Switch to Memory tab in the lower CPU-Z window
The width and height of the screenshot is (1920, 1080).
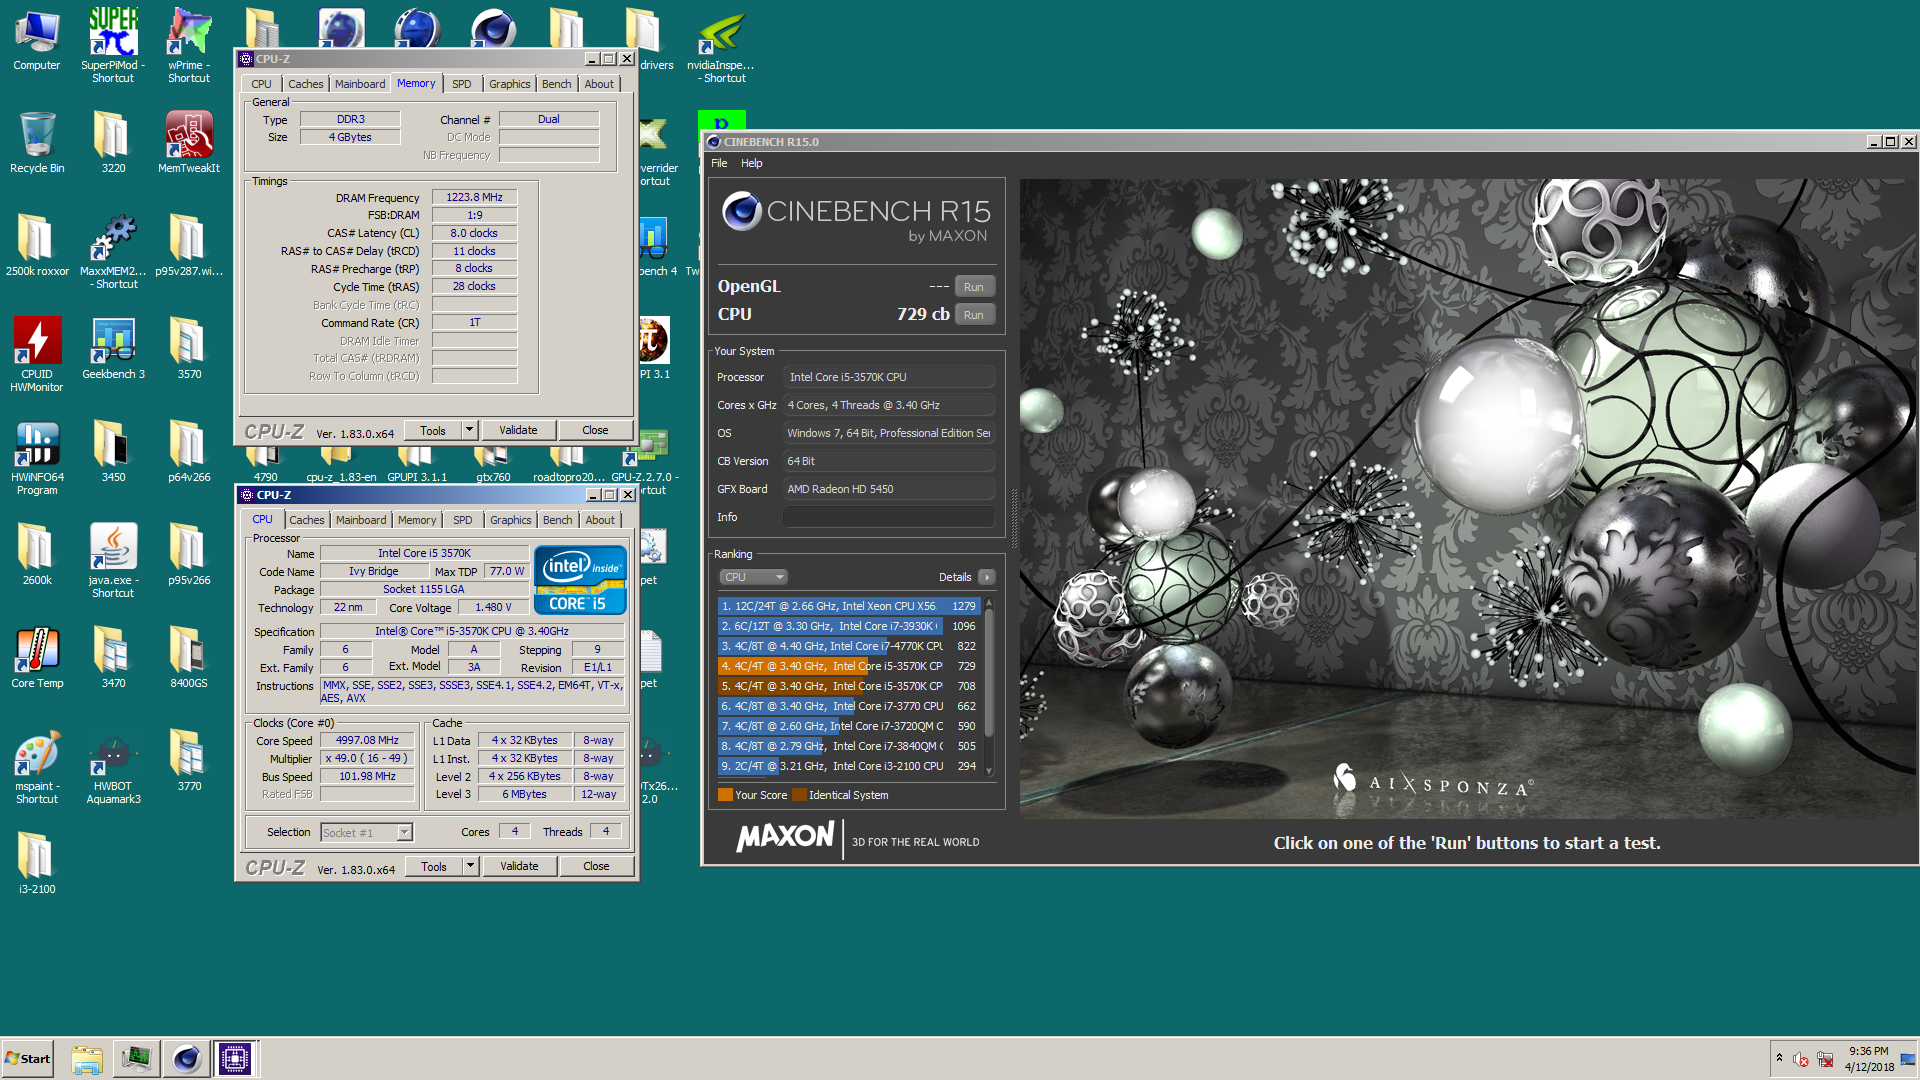pyautogui.click(x=416, y=520)
